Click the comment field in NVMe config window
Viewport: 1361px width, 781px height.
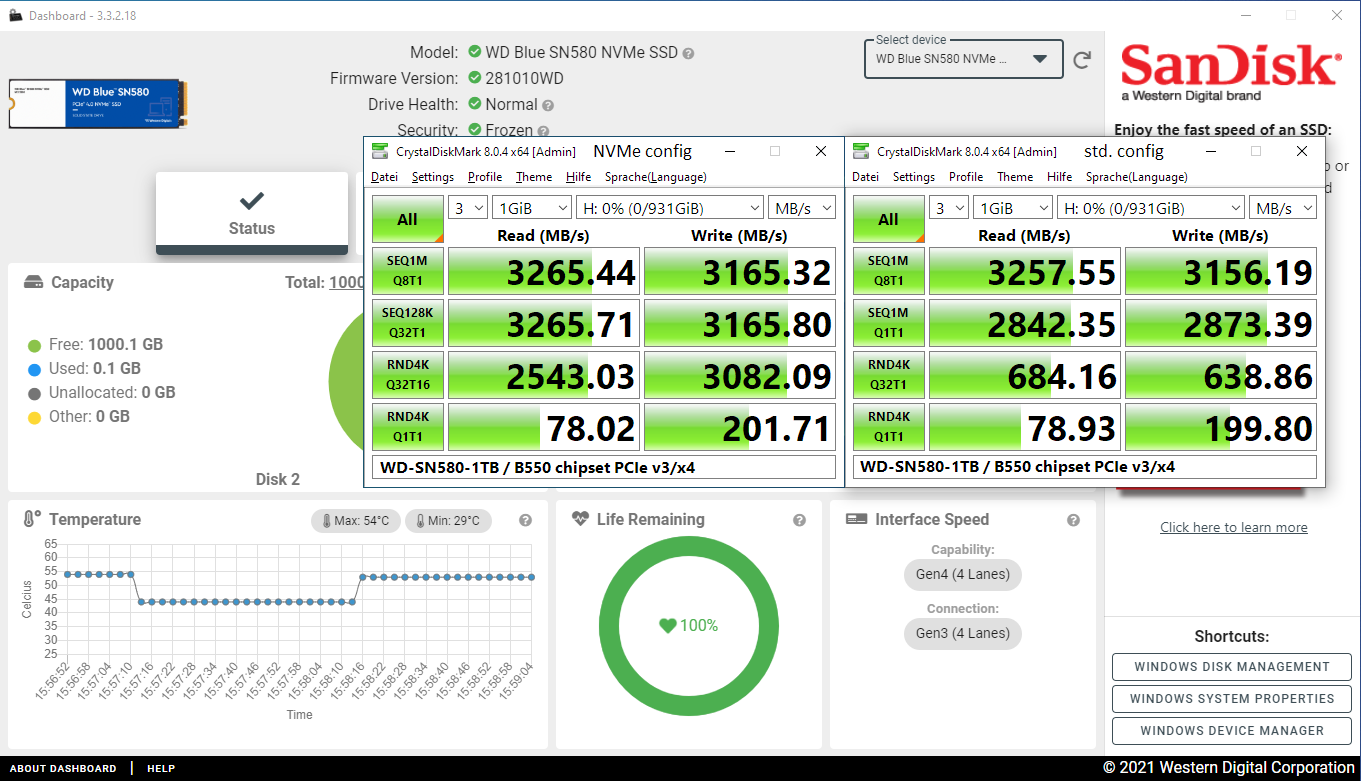tap(604, 467)
